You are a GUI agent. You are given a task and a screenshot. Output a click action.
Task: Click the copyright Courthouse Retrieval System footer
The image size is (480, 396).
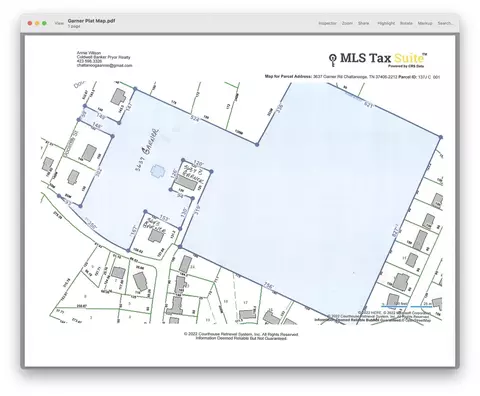click(241, 336)
